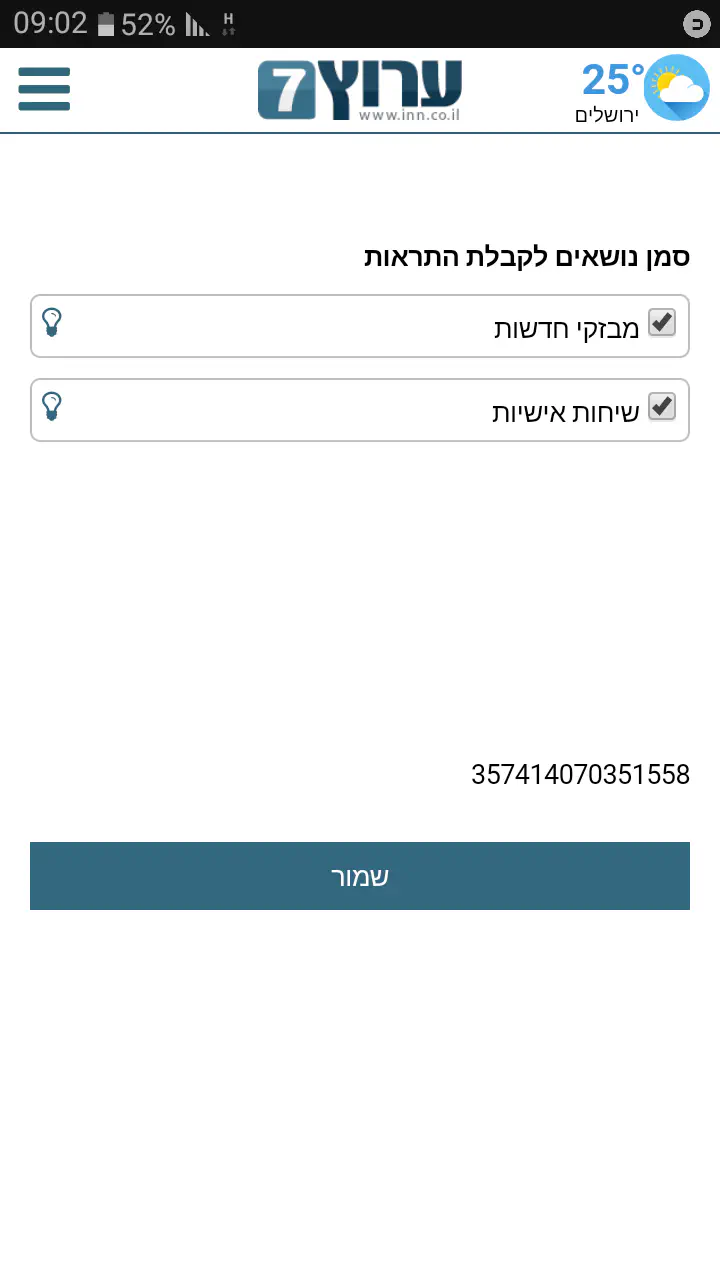Uncheck the מבזקי חדשות checkbox

(x=662, y=323)
